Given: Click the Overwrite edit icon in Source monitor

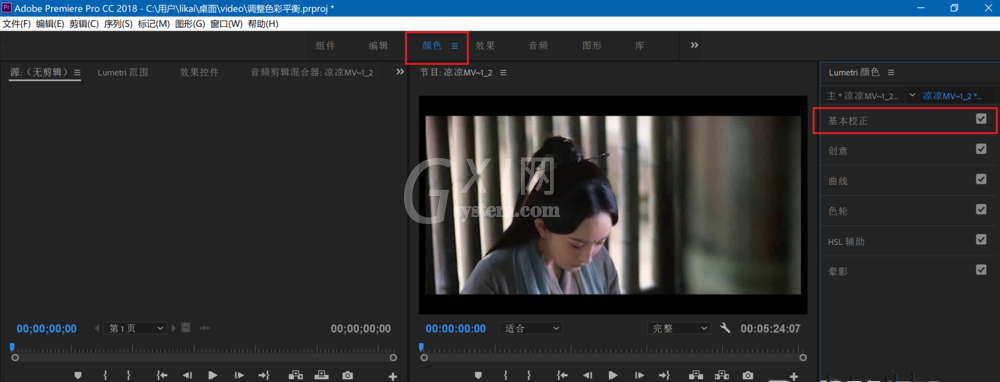Looking at the screenshot, I should [321, 376].
